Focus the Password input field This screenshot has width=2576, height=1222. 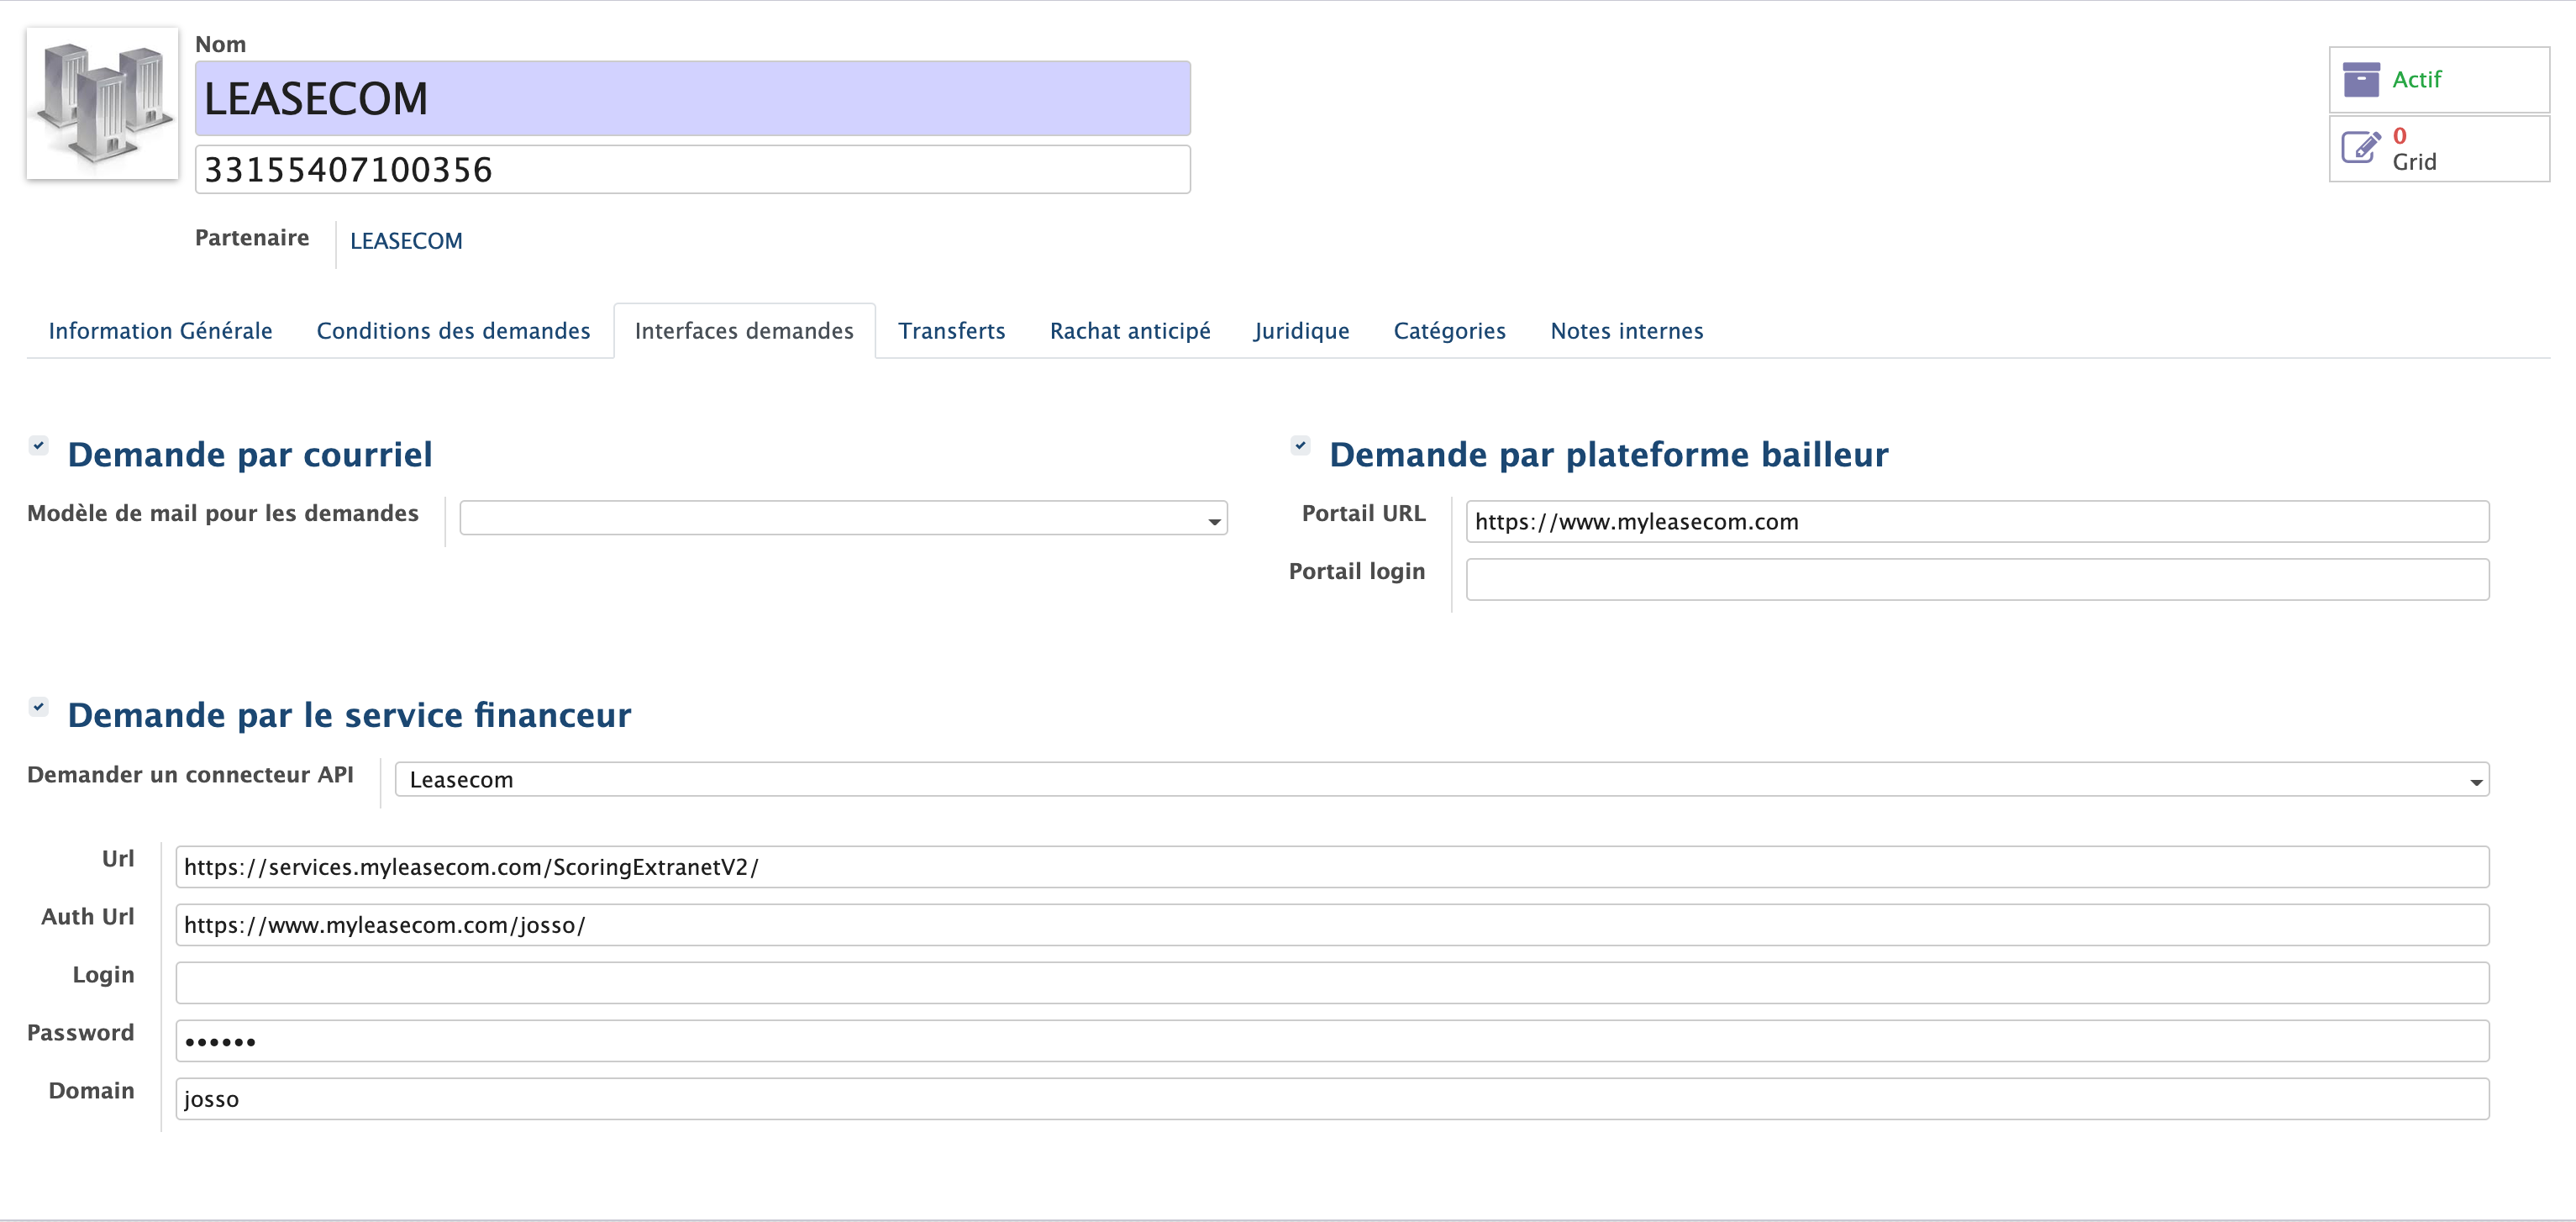coord(1331,1041)
